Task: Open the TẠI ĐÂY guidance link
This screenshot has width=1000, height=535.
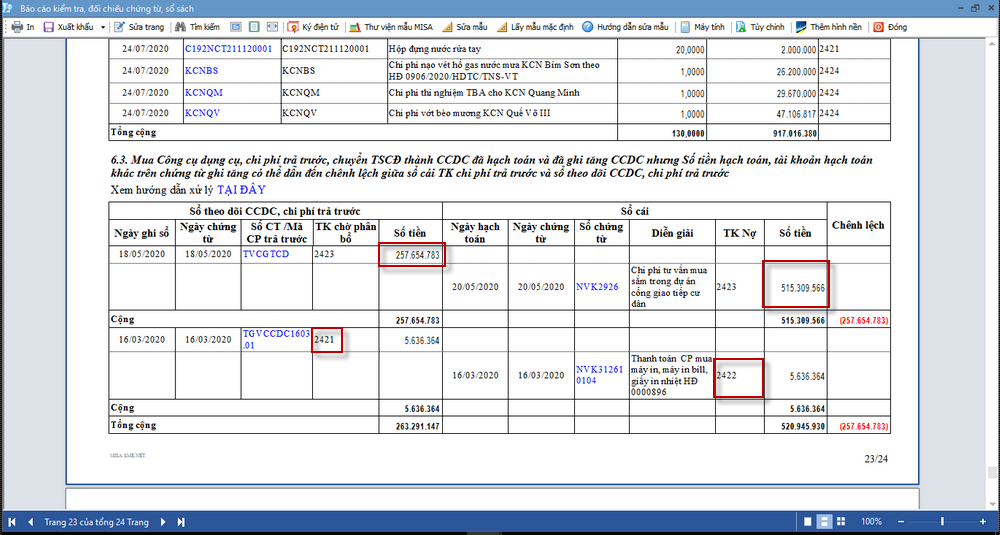Action: pos(242,188)
